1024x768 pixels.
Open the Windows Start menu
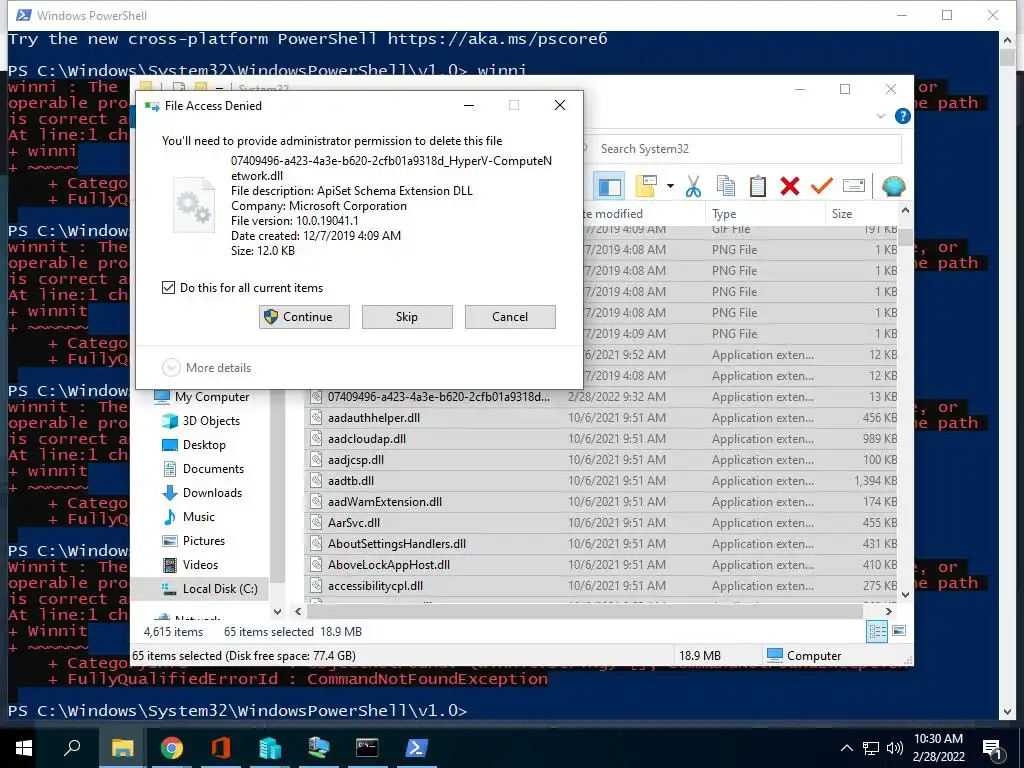(x=24, y=748)
